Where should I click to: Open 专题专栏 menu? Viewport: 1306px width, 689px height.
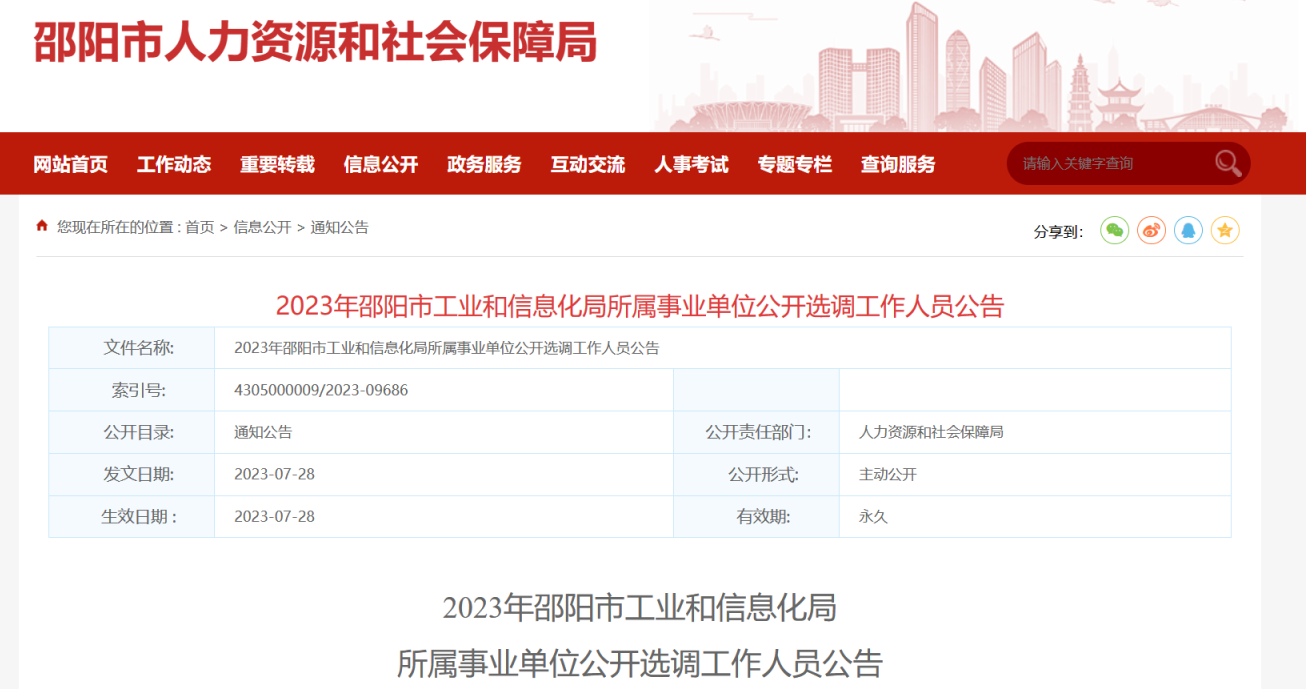pyautogui.click(x=795, y=164)
